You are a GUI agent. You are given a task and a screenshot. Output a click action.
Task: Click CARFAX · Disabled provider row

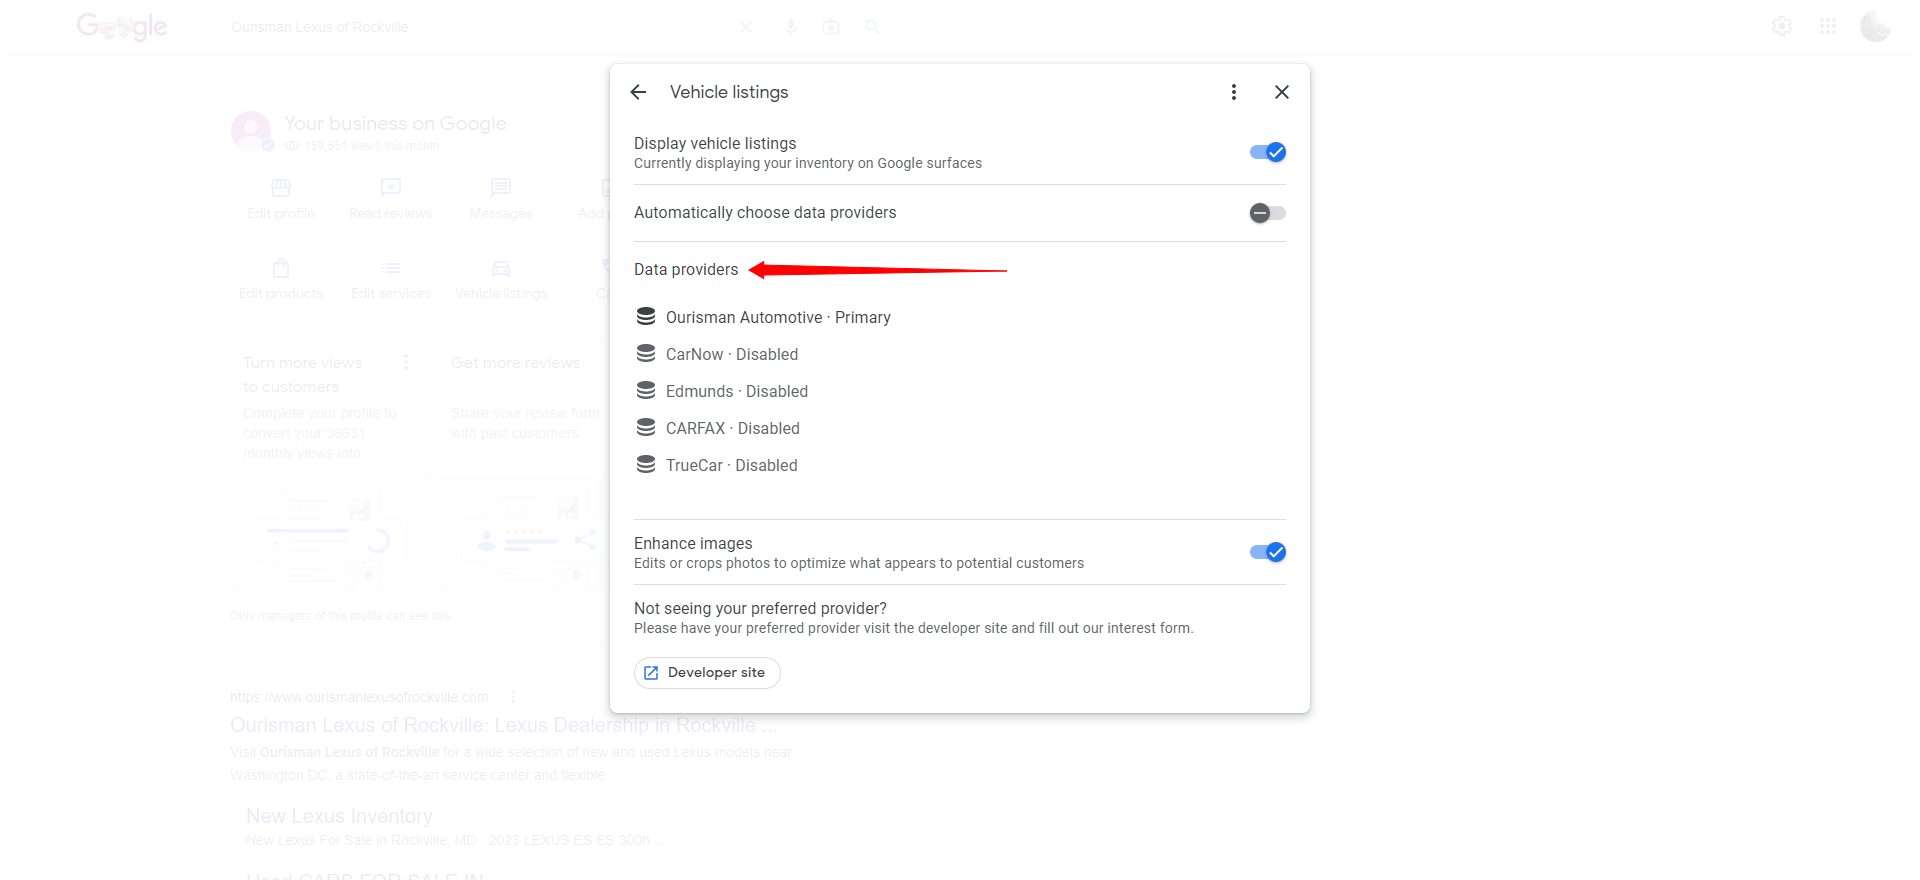point(733,428)
